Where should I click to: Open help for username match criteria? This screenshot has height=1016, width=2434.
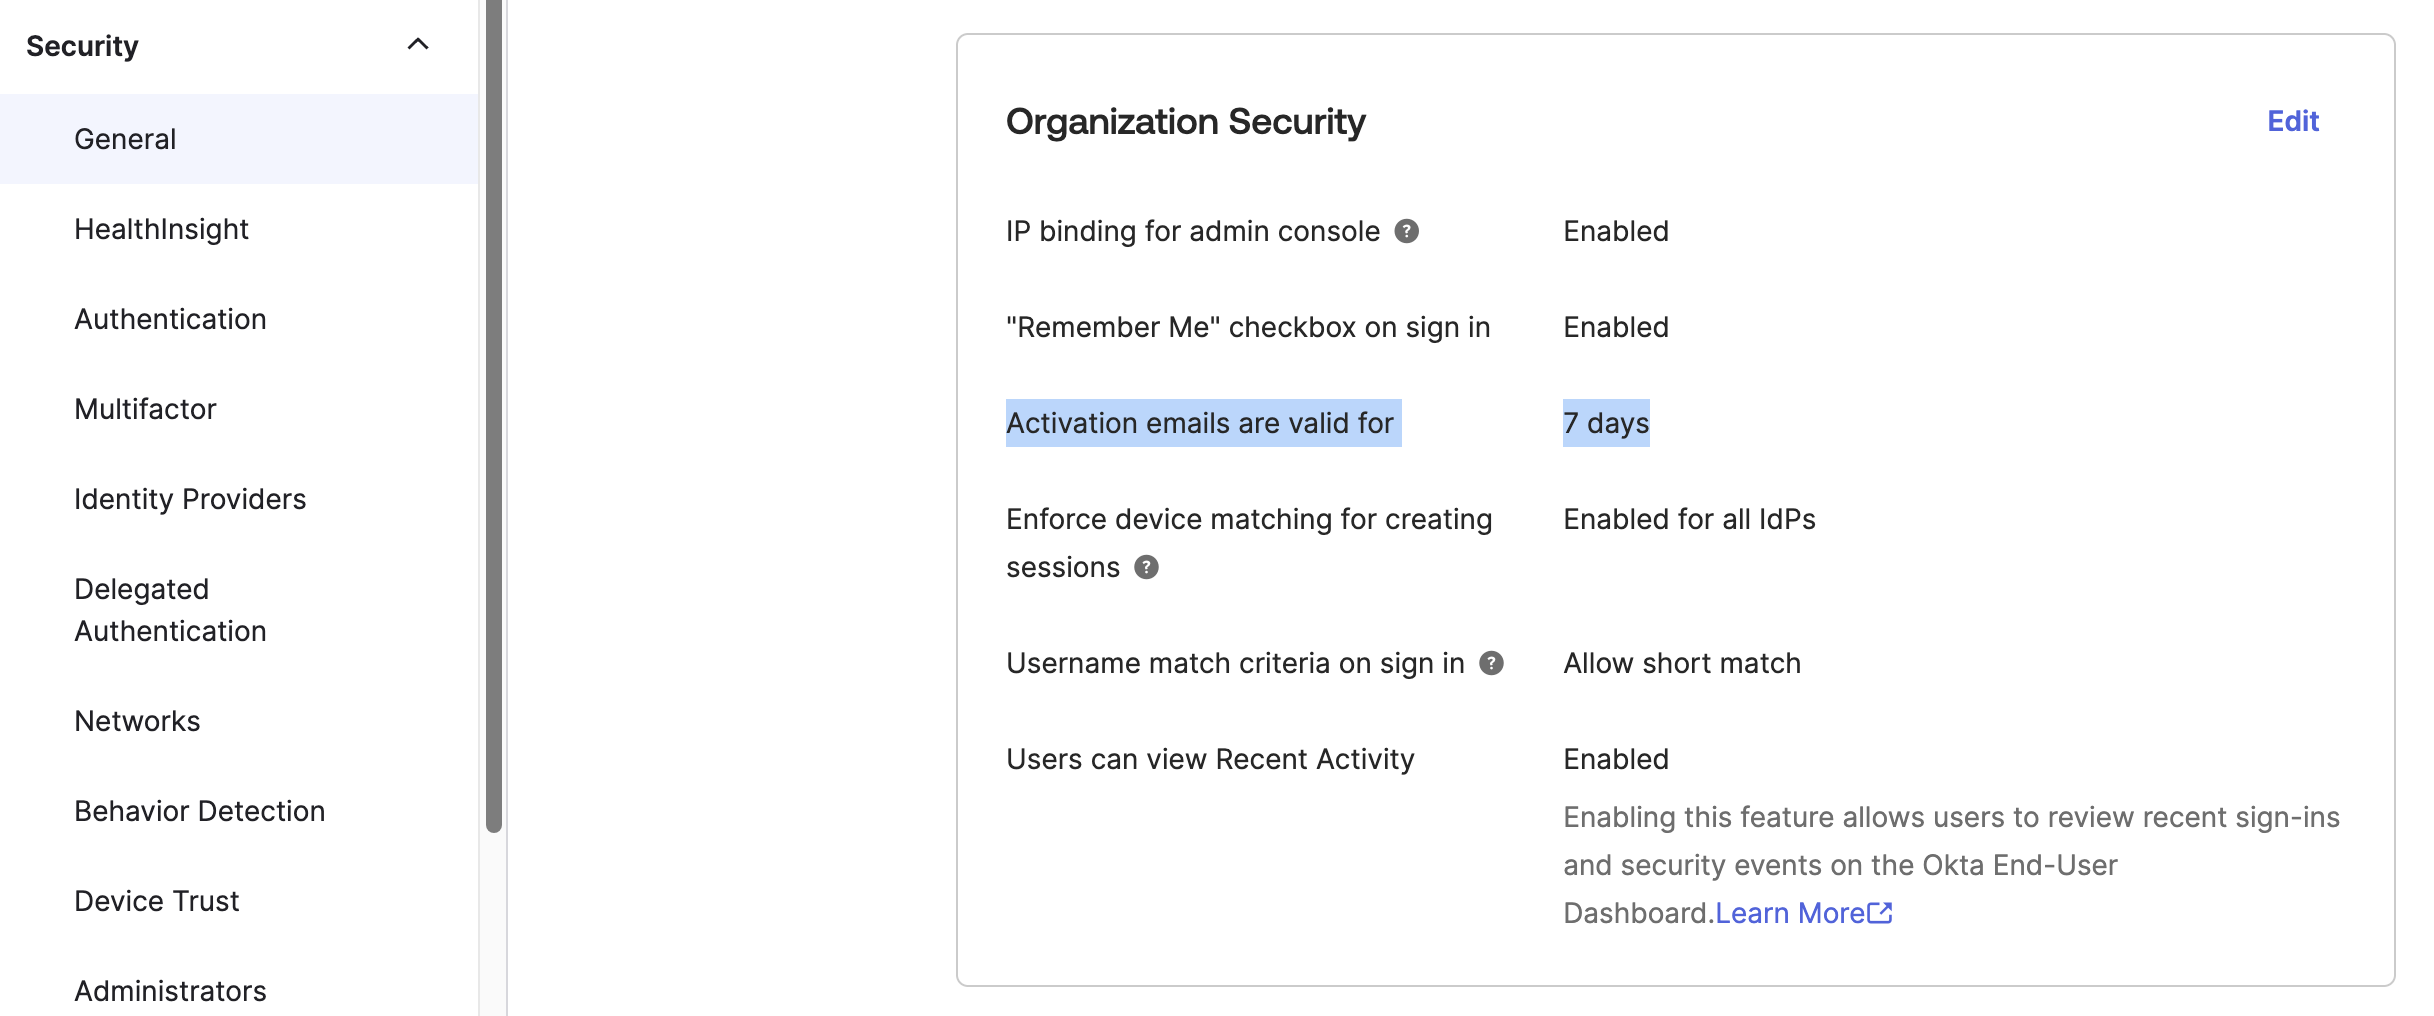[1490, 662]
